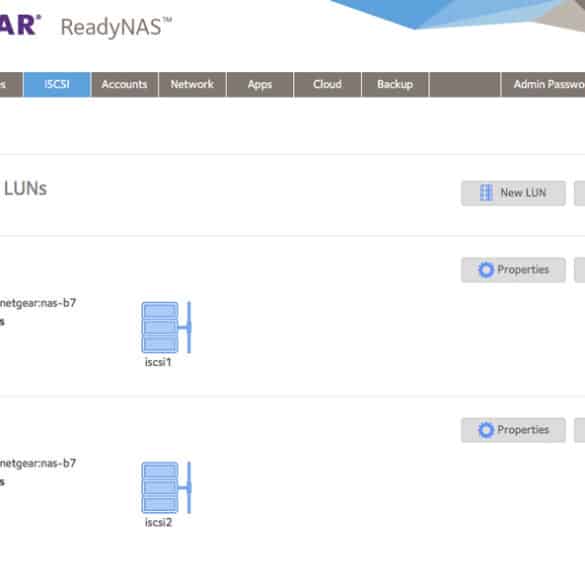Open the Backup tab
Viewport: 585px width, 585px height.
(395, 84)
